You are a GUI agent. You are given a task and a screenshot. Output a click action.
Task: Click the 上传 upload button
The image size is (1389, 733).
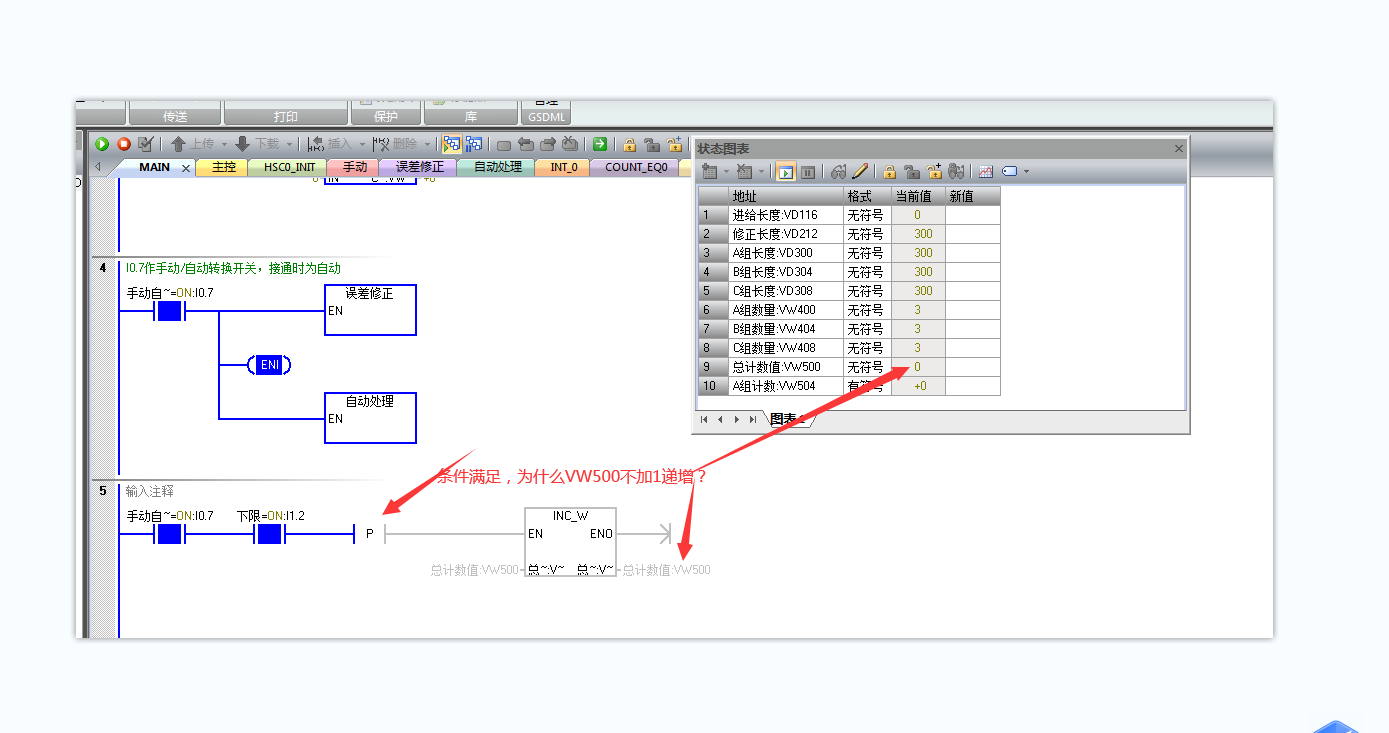[192, 144]
